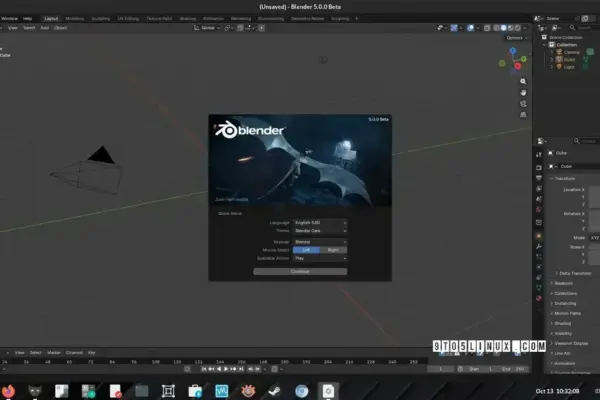This screenshot has width=600, height=400.
Task: Toggle use preview range clock icon
Action: (x=460, y=369)
